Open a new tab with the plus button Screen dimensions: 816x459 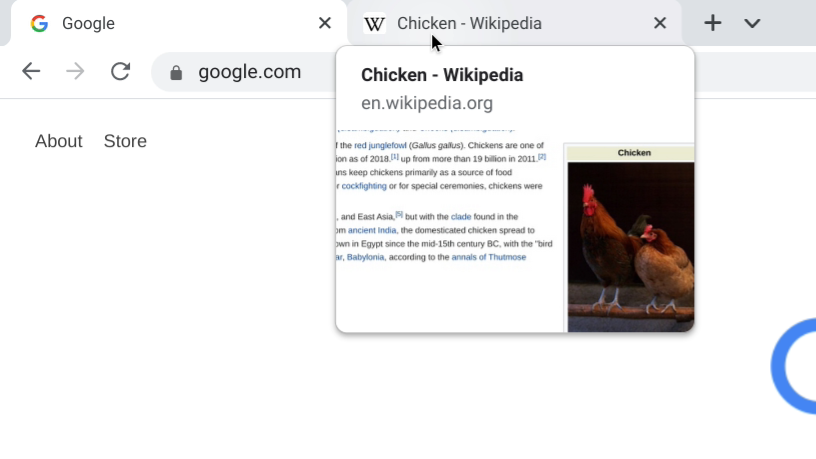pos(712,23)
